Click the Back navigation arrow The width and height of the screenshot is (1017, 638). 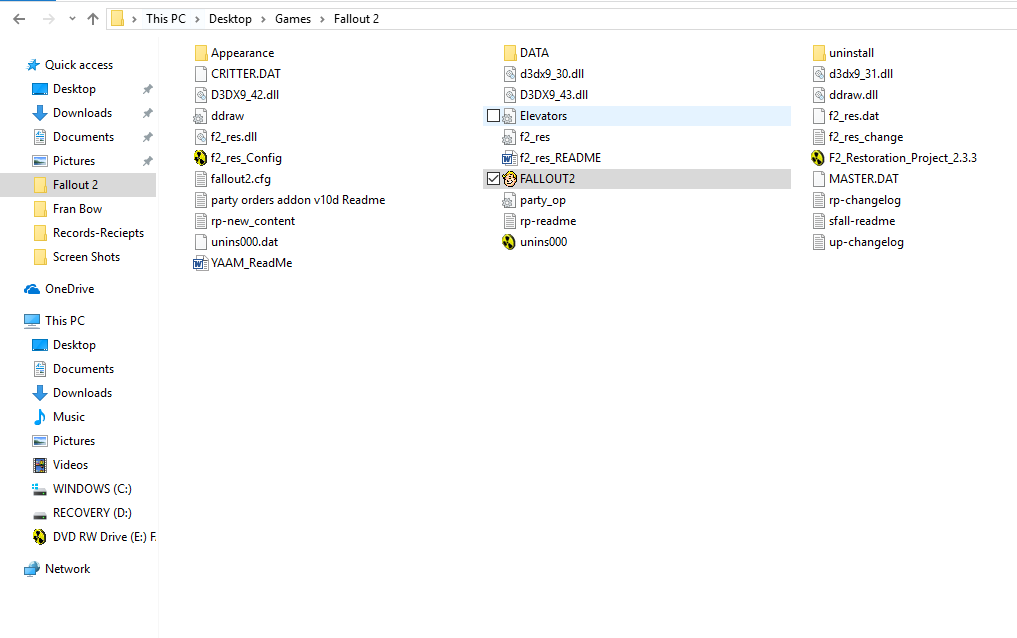pos(19,19)
